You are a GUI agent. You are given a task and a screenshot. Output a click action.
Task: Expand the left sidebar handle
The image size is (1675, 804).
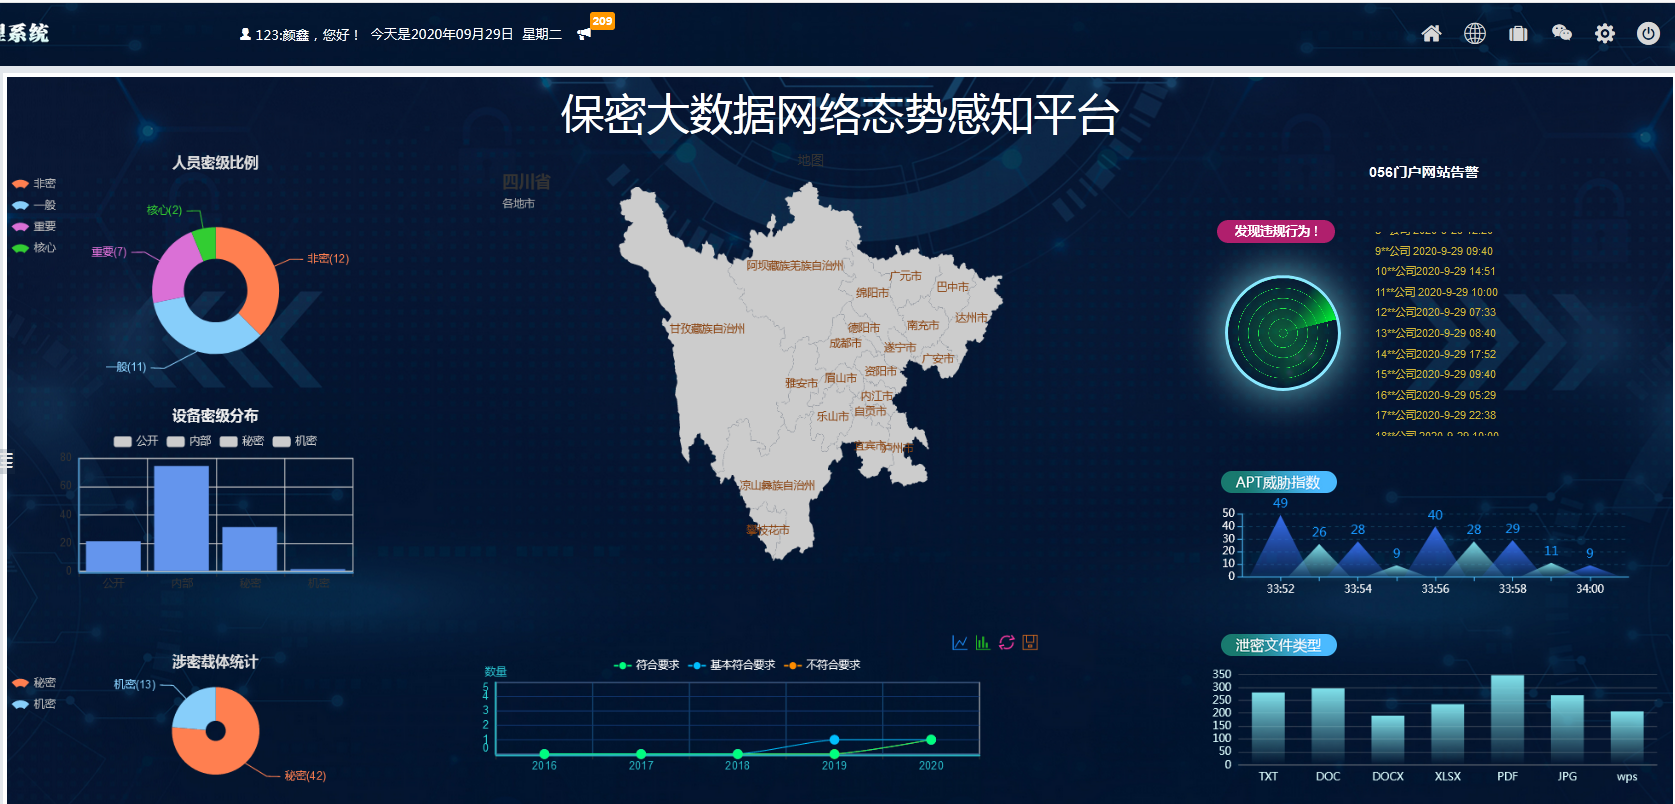point(7,460)
